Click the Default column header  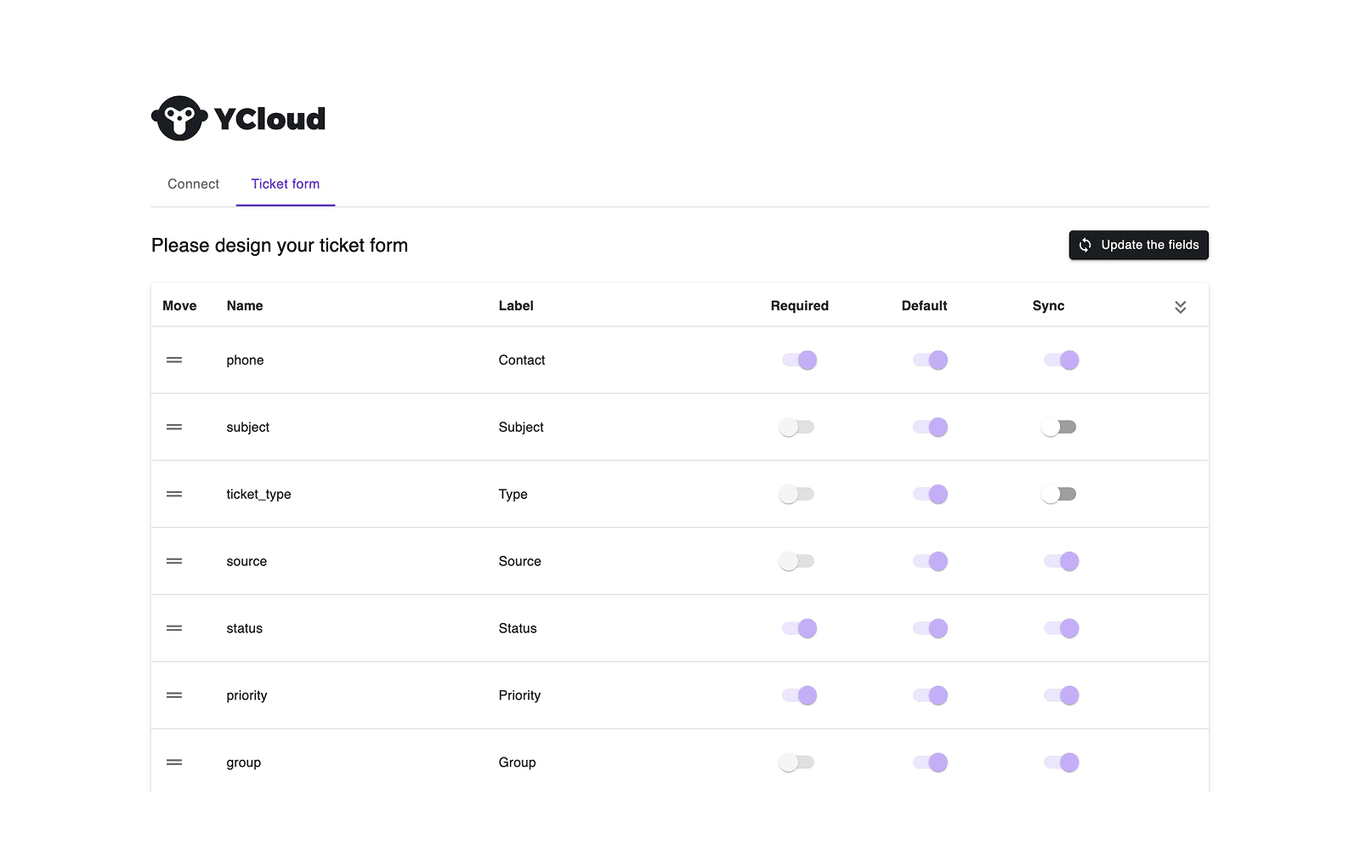[x=924, y=306]
